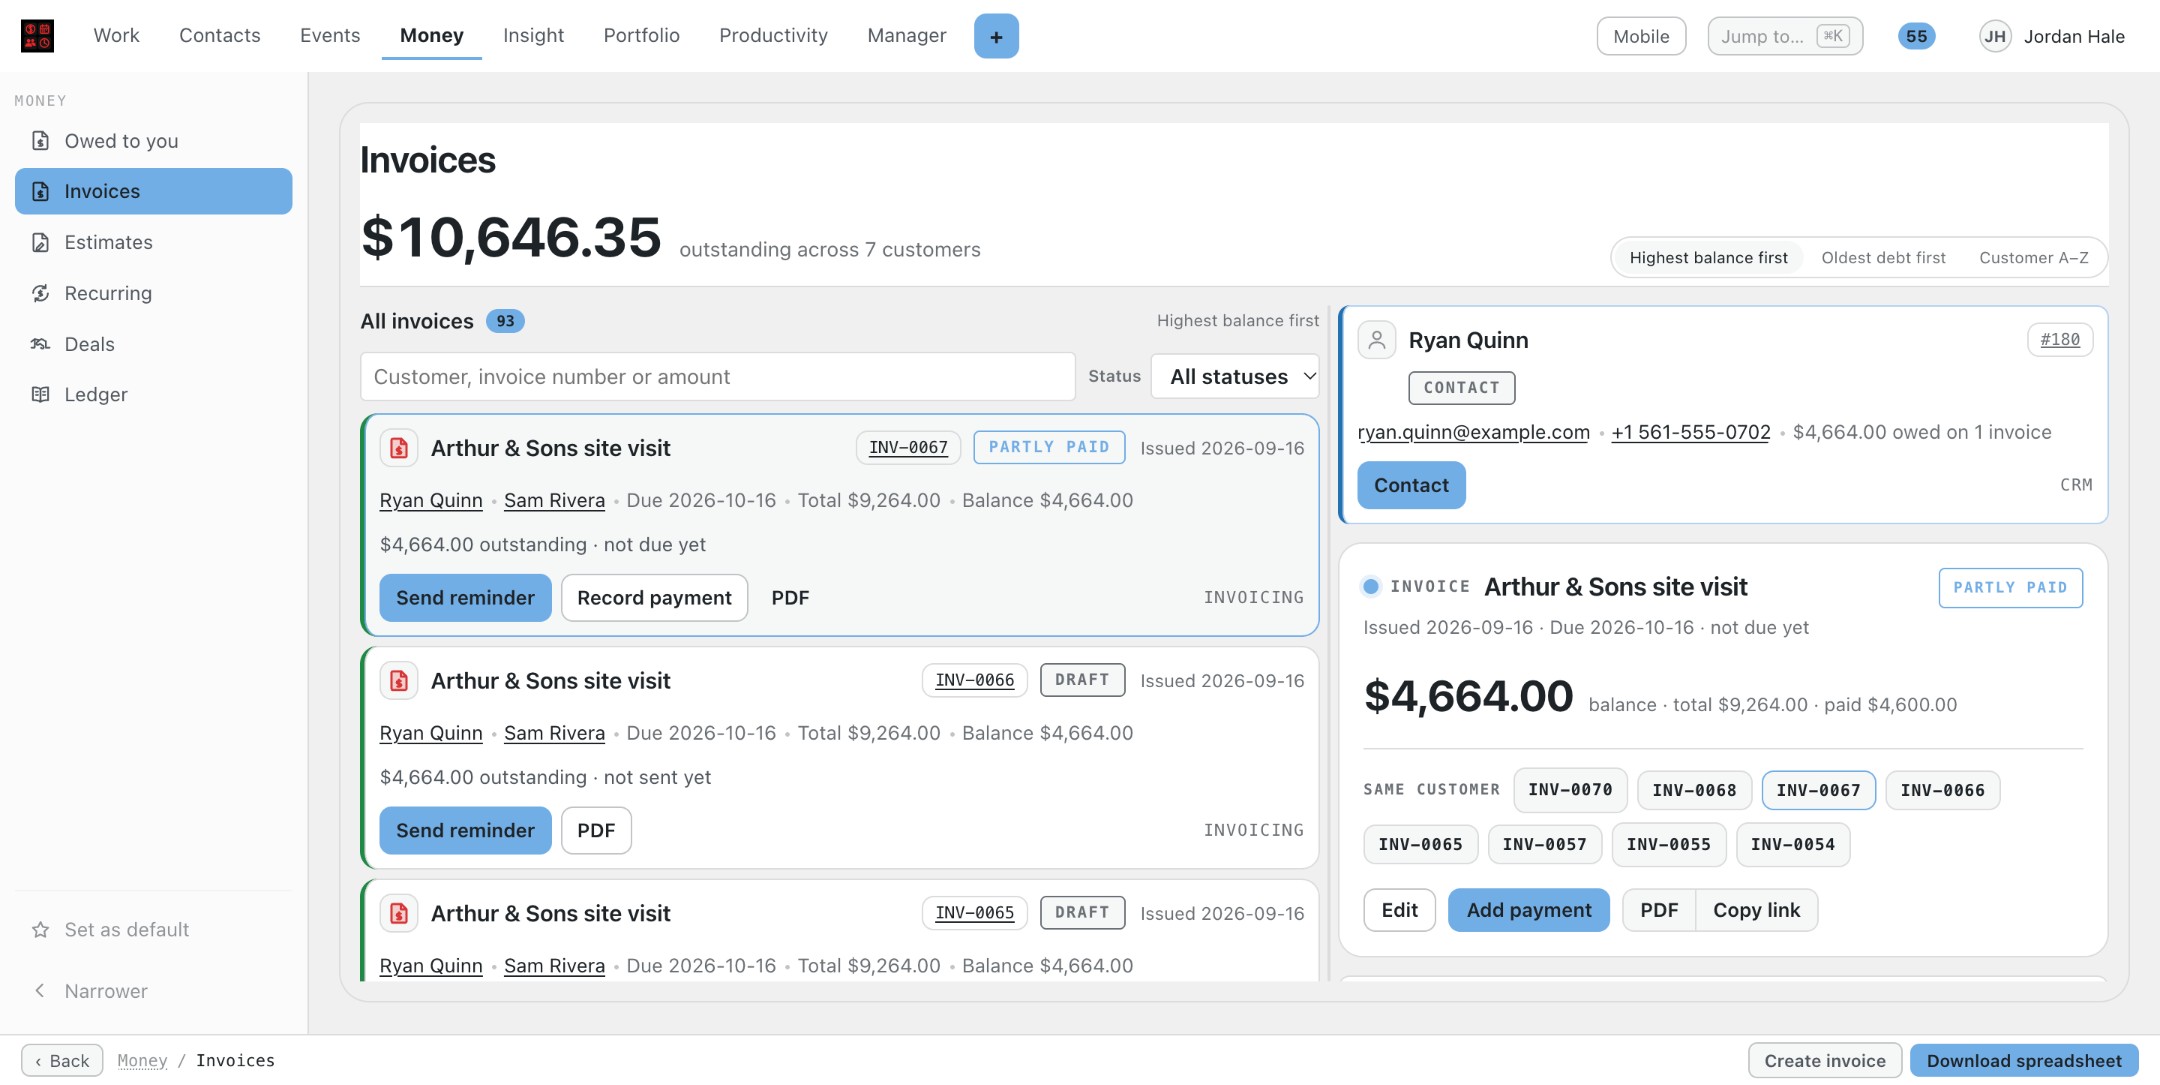Open Owed to you sidebar item
The image size is (2160, 1085).
pyautogui.click(x=153, y=141)
